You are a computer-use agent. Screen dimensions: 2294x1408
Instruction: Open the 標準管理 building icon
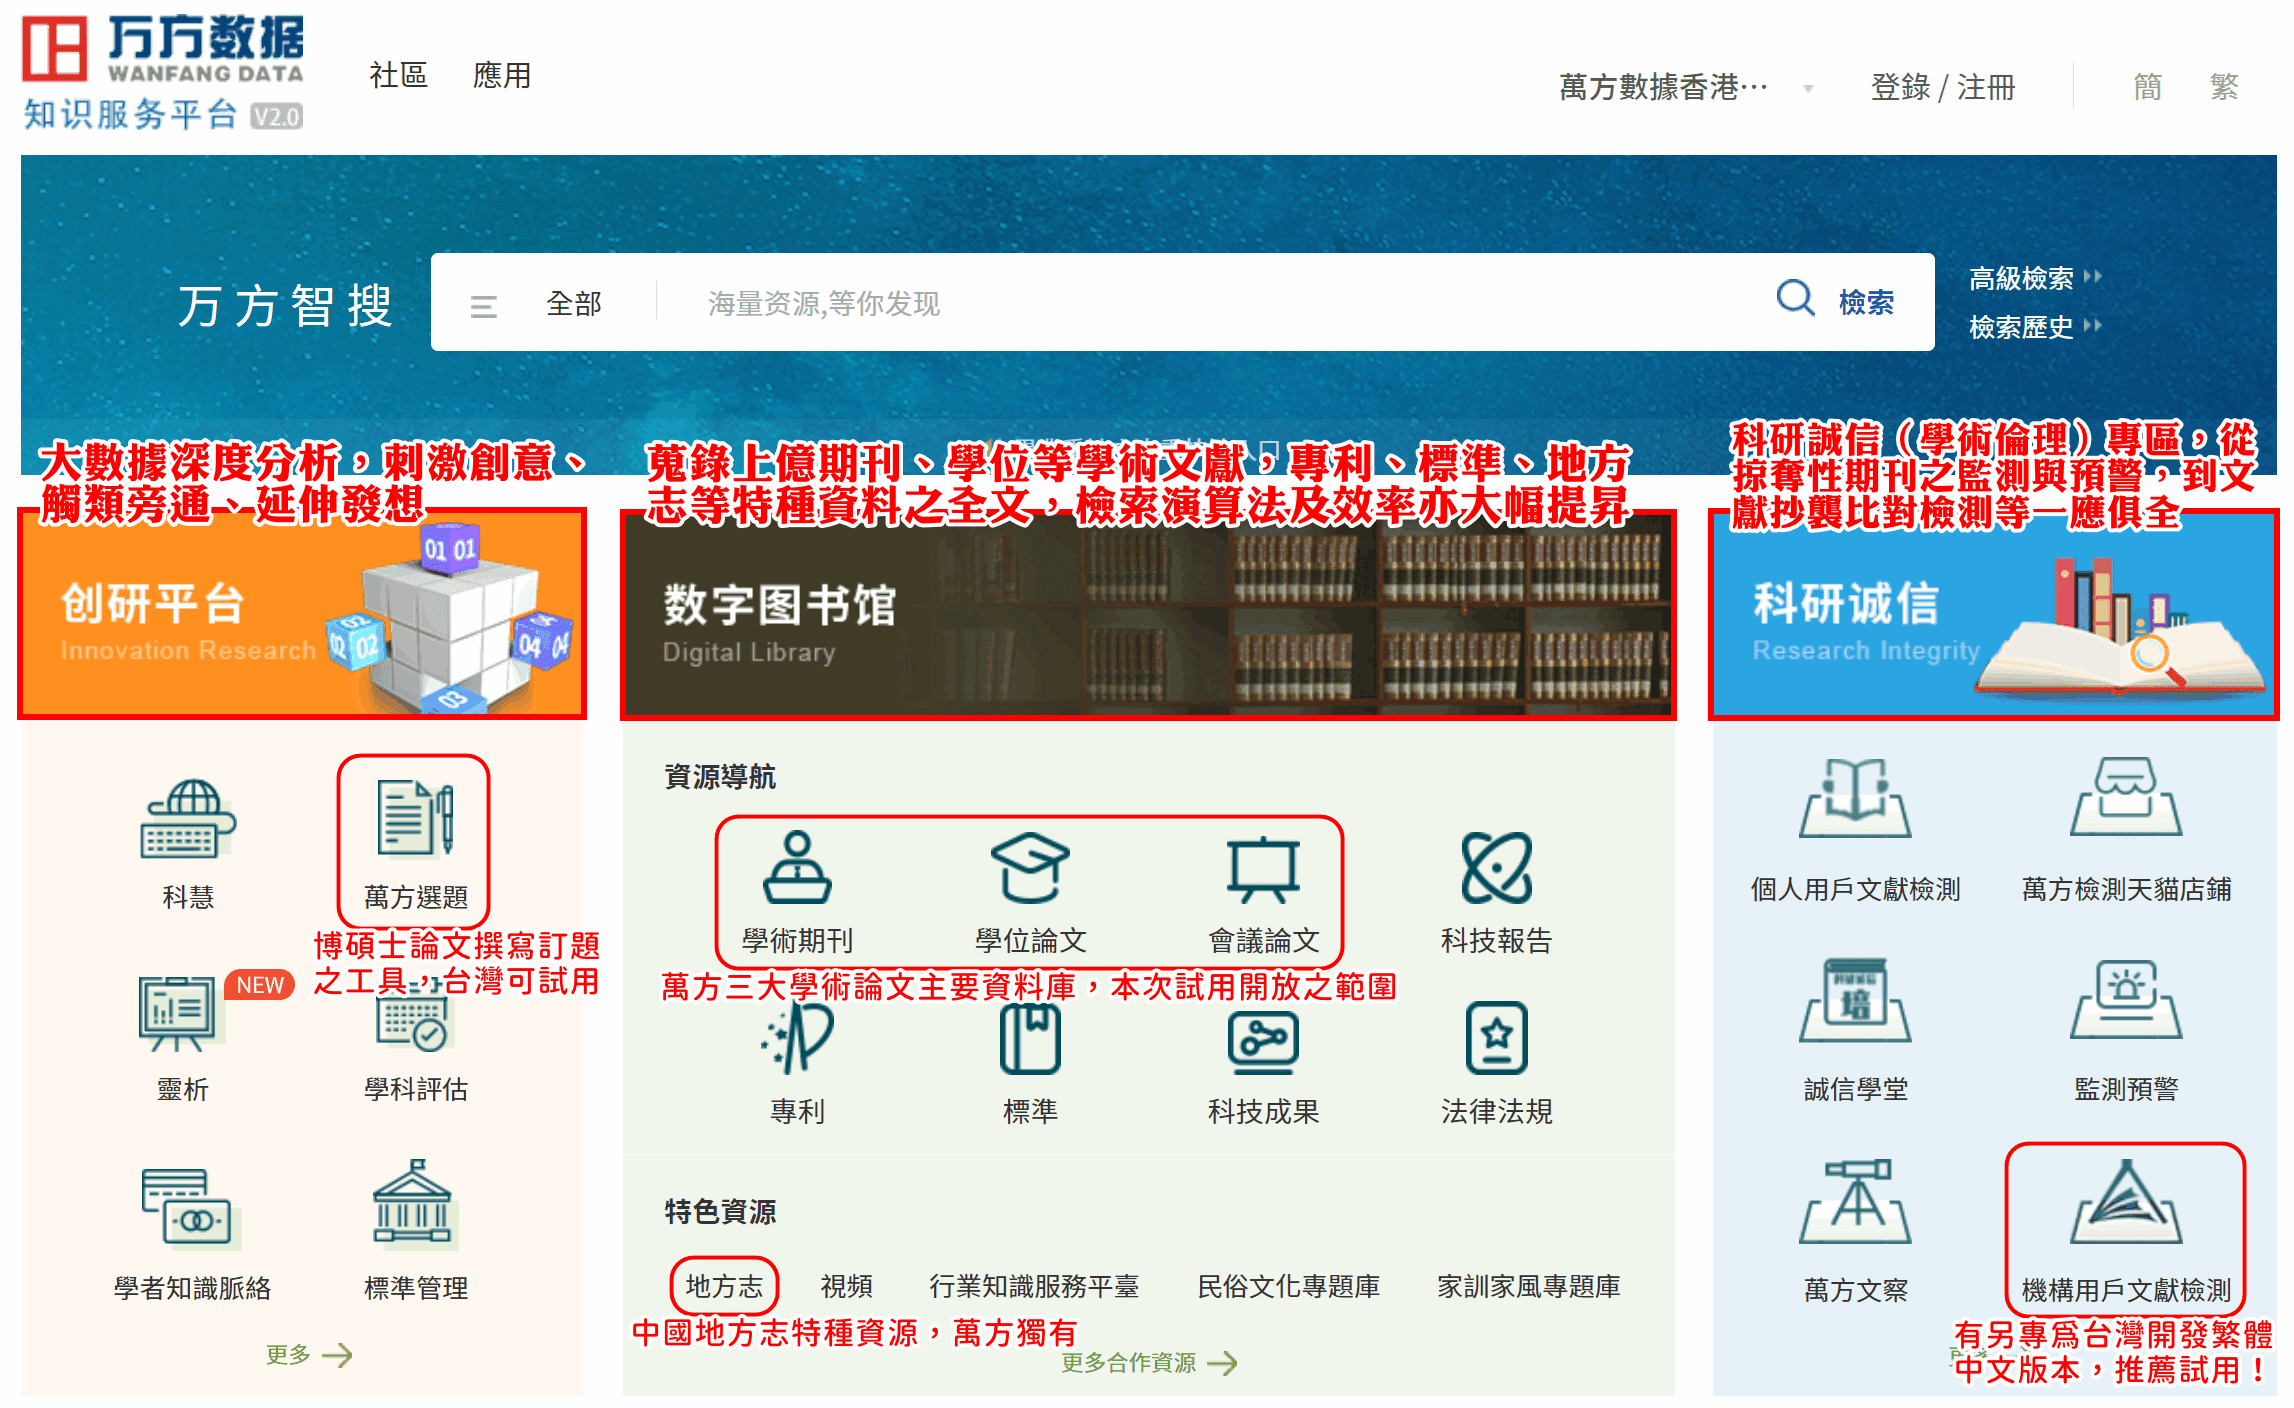(415, 1204)
